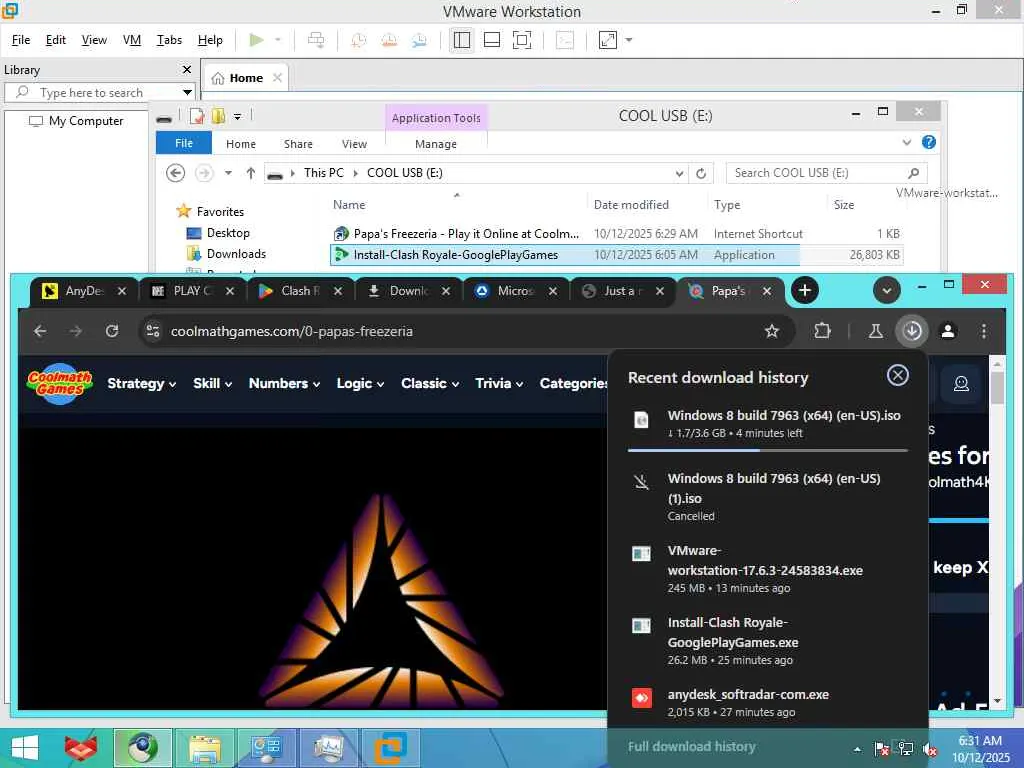This screenshot has height=768, width=1024.
Task: Open VMware View menu
Action: pos(94,40)
